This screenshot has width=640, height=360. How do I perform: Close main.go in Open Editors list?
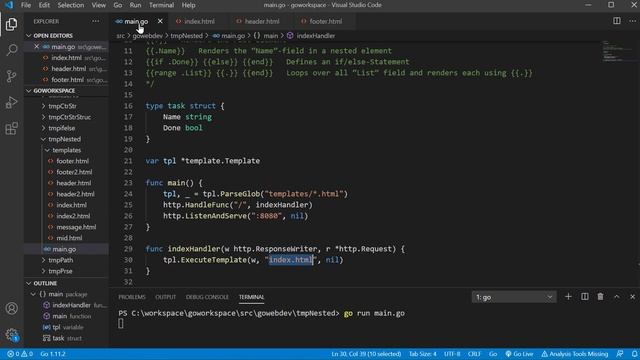tap(37, 47)
